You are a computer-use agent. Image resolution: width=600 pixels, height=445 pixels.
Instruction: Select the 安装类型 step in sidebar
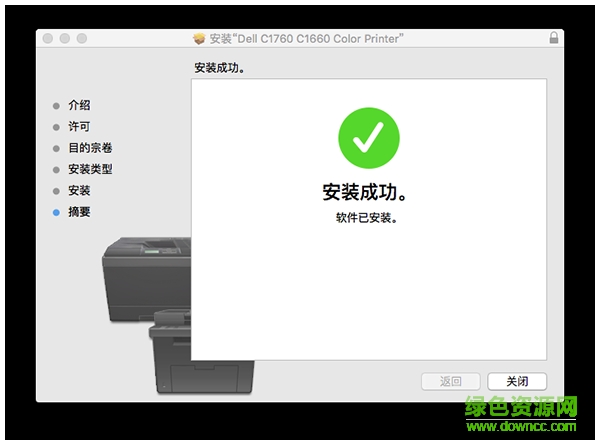pyautogui.click(x=90, y=169)
